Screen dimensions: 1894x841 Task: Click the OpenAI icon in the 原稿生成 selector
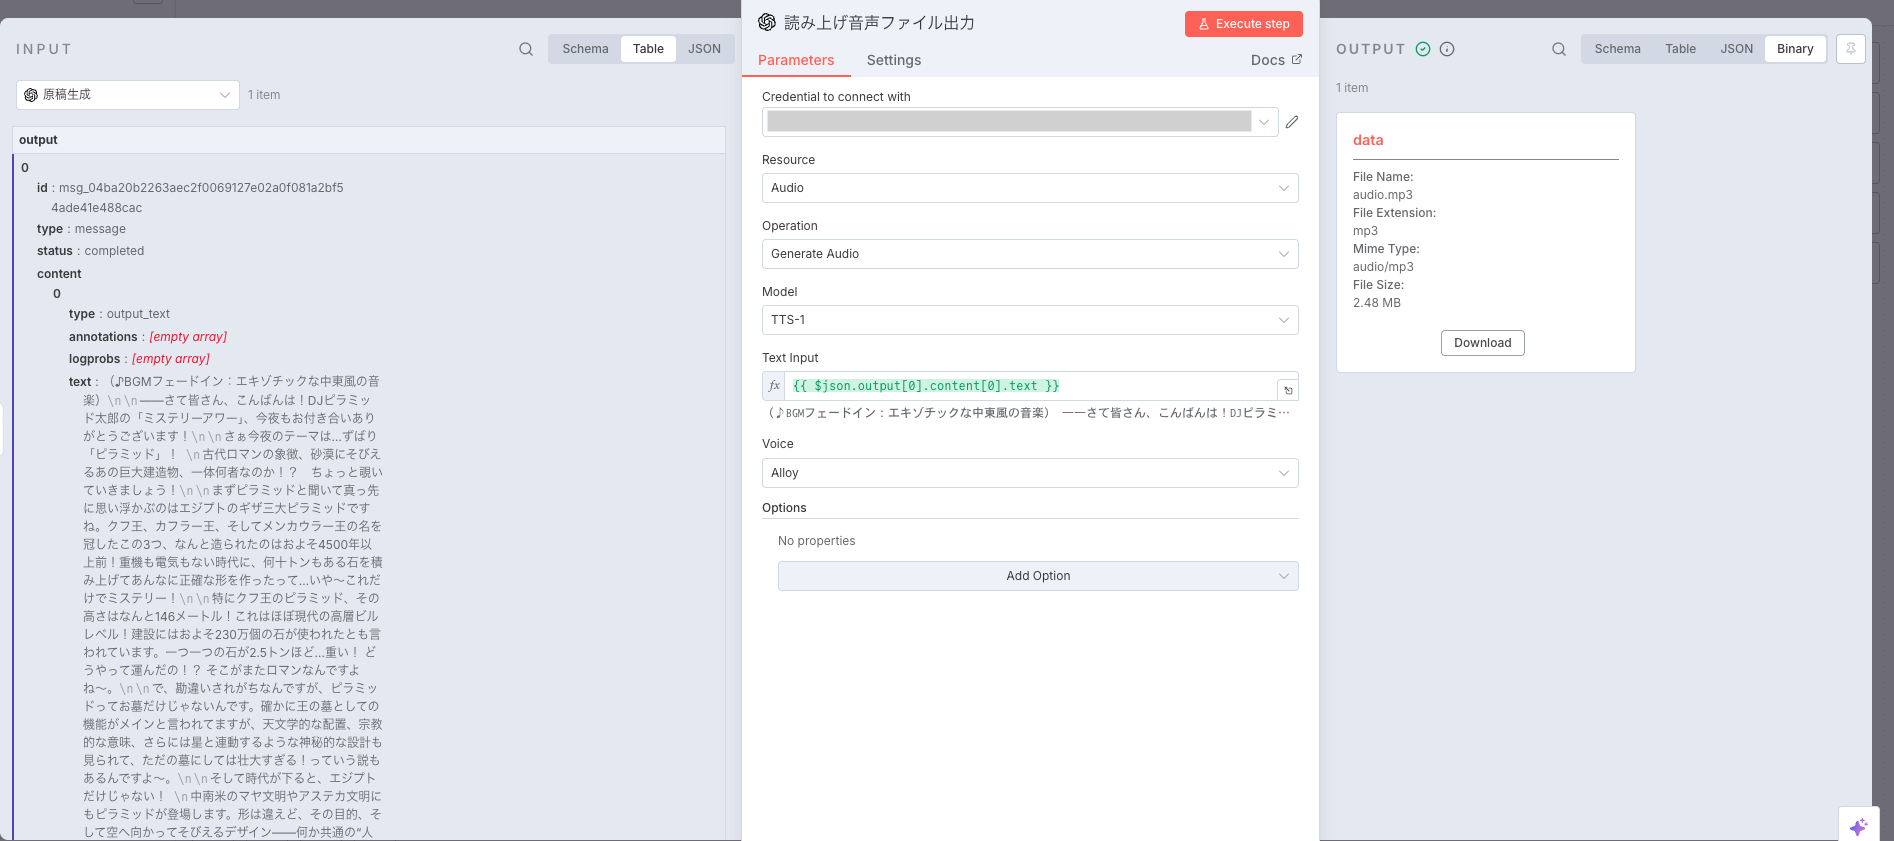click(x=31, y=95)
